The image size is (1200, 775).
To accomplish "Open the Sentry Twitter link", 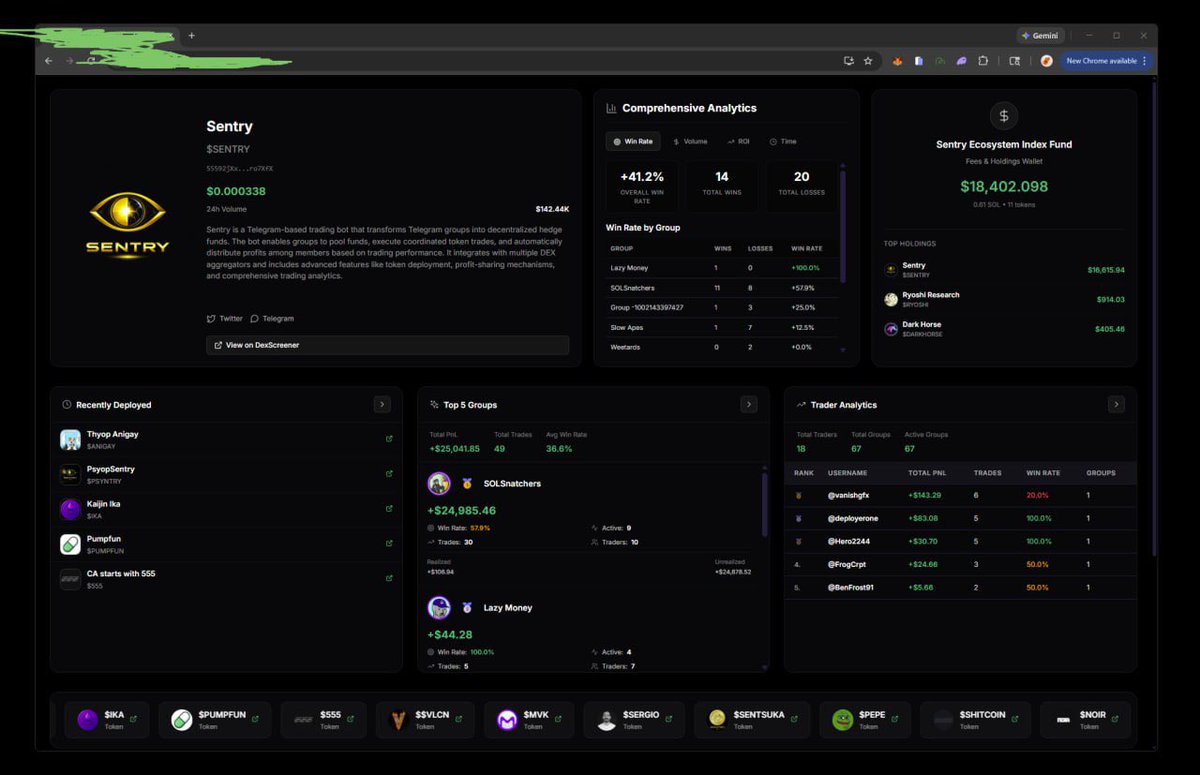I will click(225, 319).
